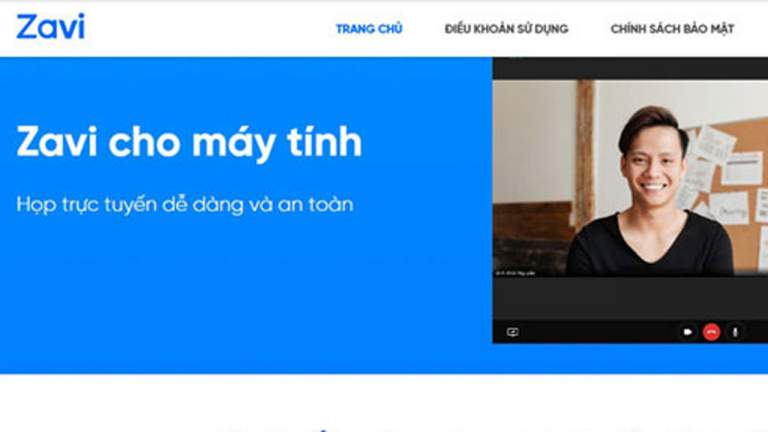Go to Điều khoản sử dụng page
This screenshot has width=768, height=432.
506,29
